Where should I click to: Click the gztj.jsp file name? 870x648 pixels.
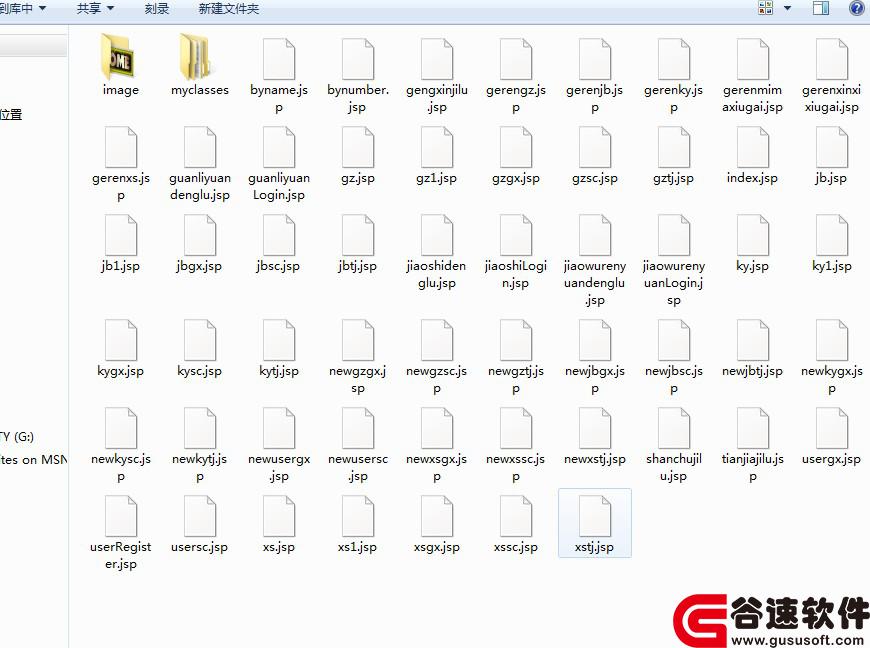click(x=674, y=178)
